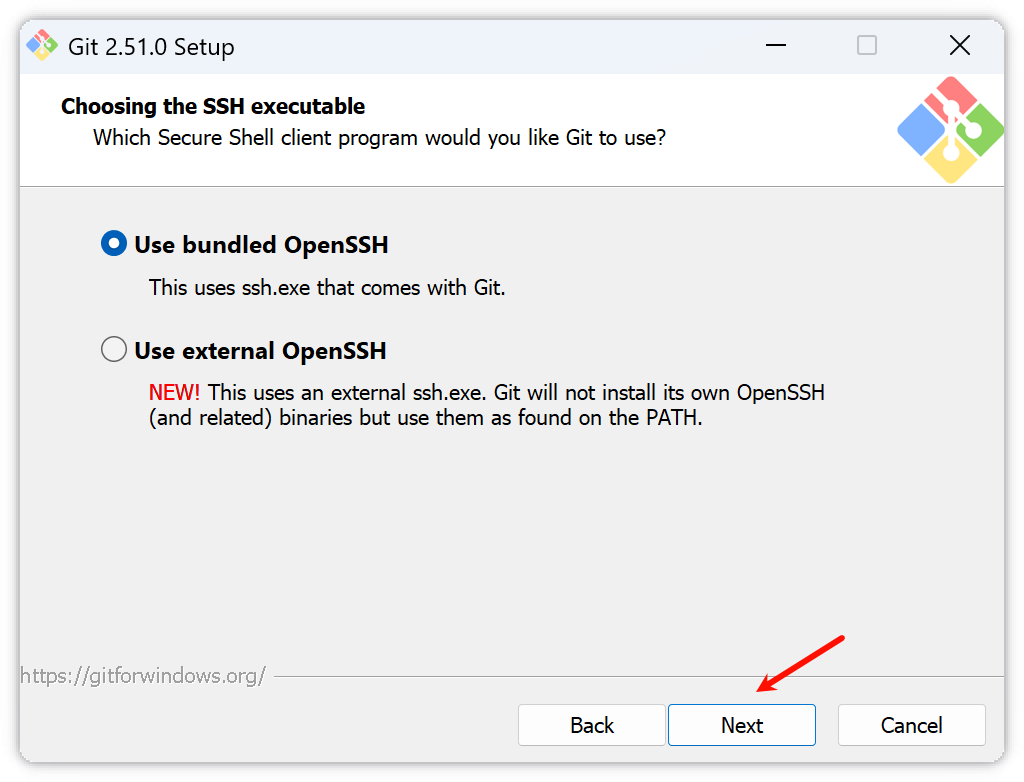Minimize the Git Setup window
1024x782 pixels.
pyautogui.click(x=775, y=46)
